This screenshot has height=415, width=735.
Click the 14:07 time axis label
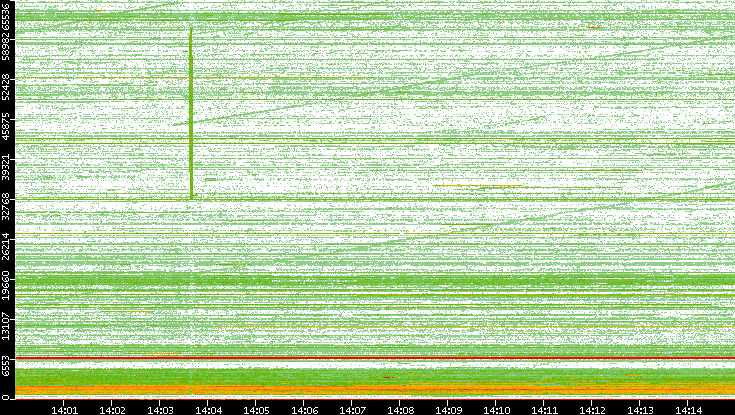coord(352,410)
